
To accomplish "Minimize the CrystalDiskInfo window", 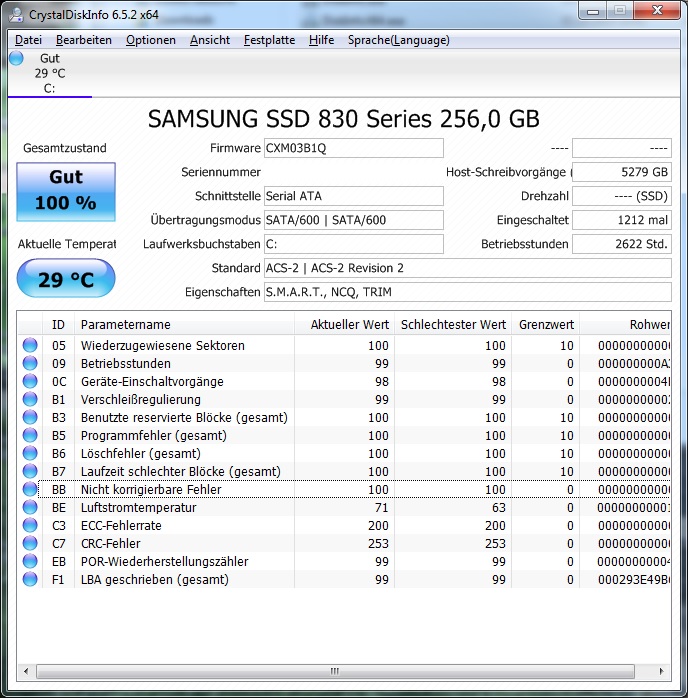I will [x=593, y=11].
